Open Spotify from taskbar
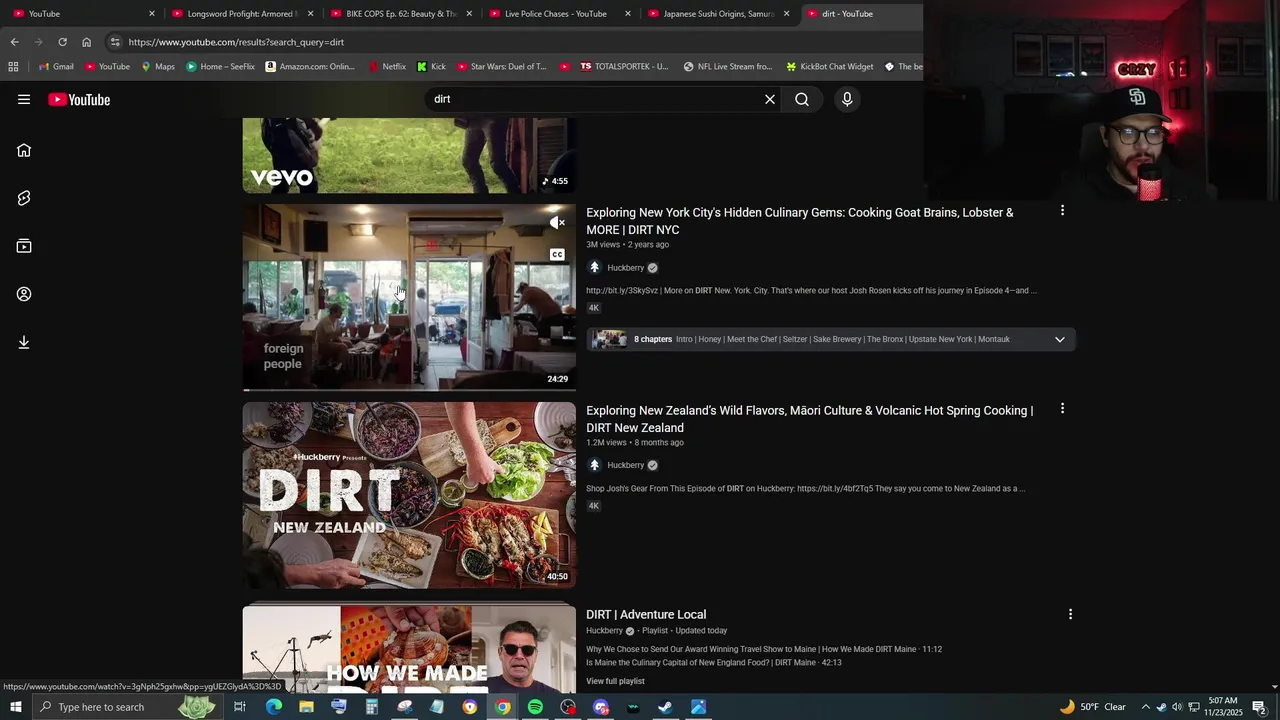1280x720 pixels. (535, 707)
